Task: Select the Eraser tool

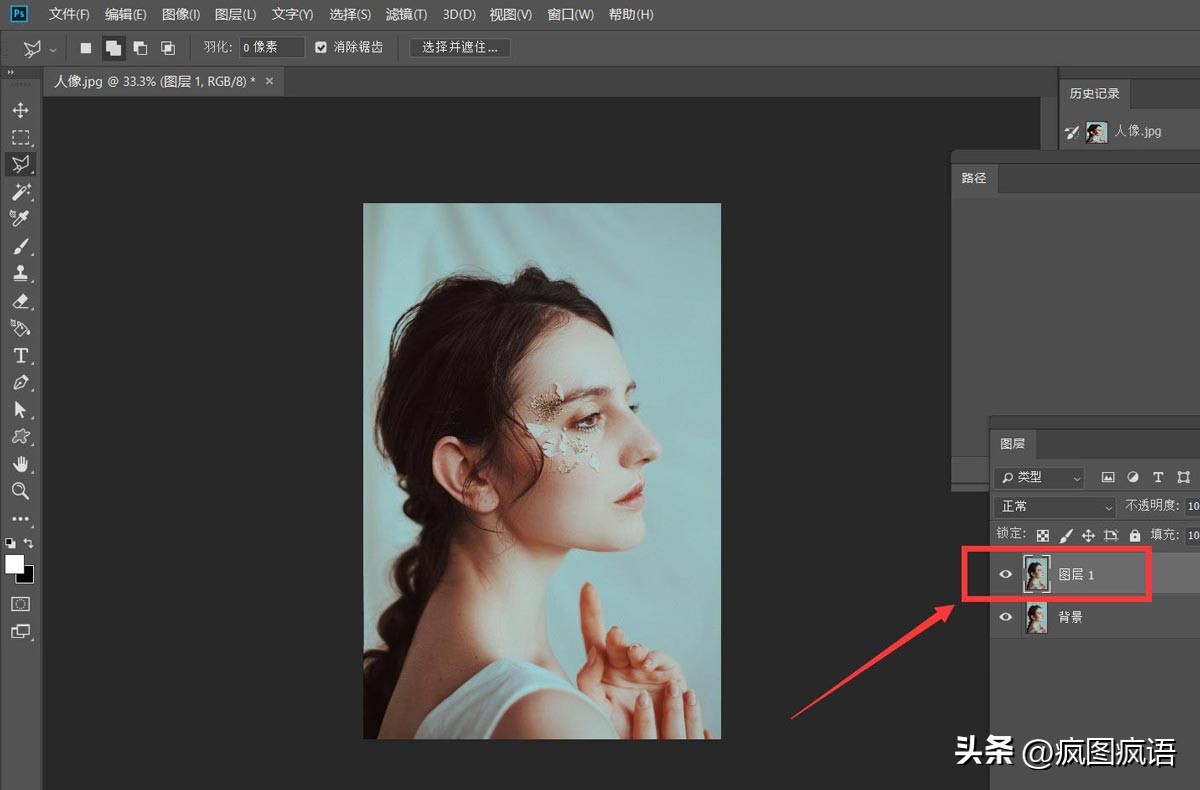Action: point(20,301)
